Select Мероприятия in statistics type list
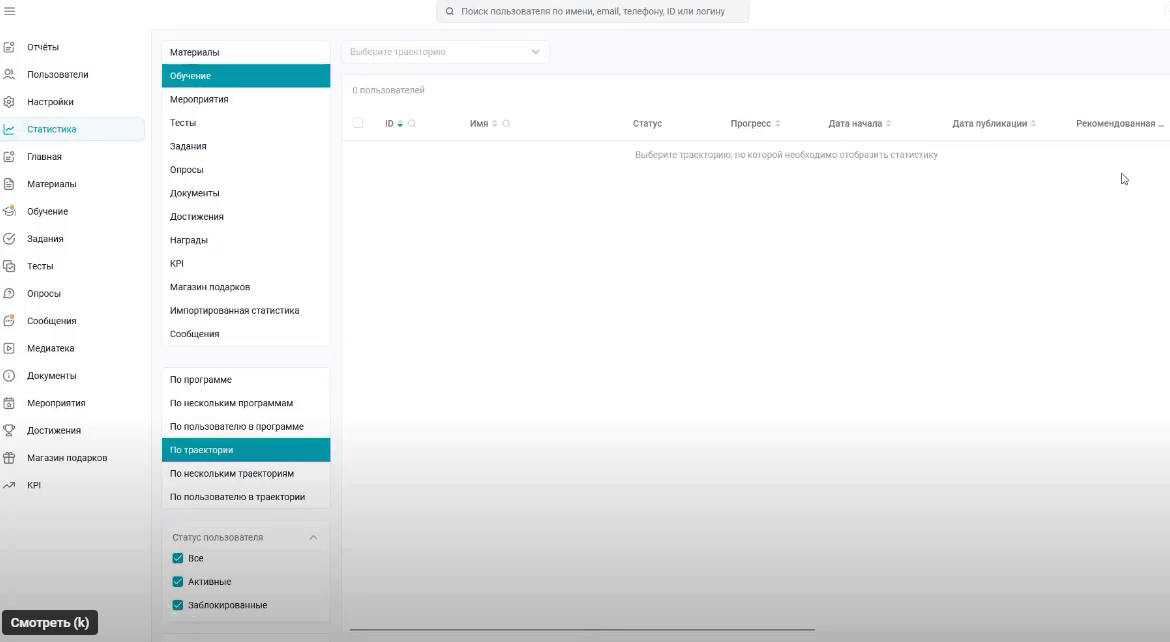This screenshot has height=642, width=1170. coord(245,99)
